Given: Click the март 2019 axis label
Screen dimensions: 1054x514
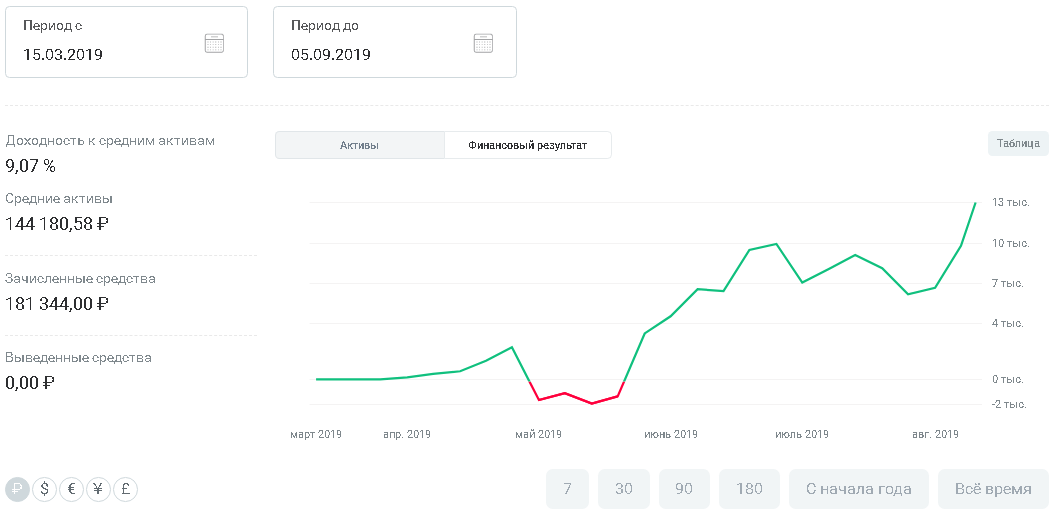Looking at the screenshot, I should coord(316,434).
